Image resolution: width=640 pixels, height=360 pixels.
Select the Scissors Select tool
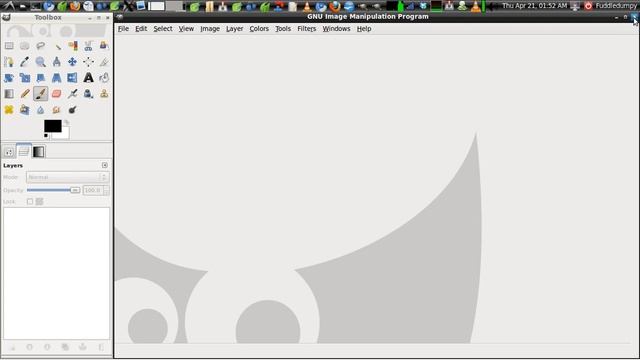coord(88,46)
